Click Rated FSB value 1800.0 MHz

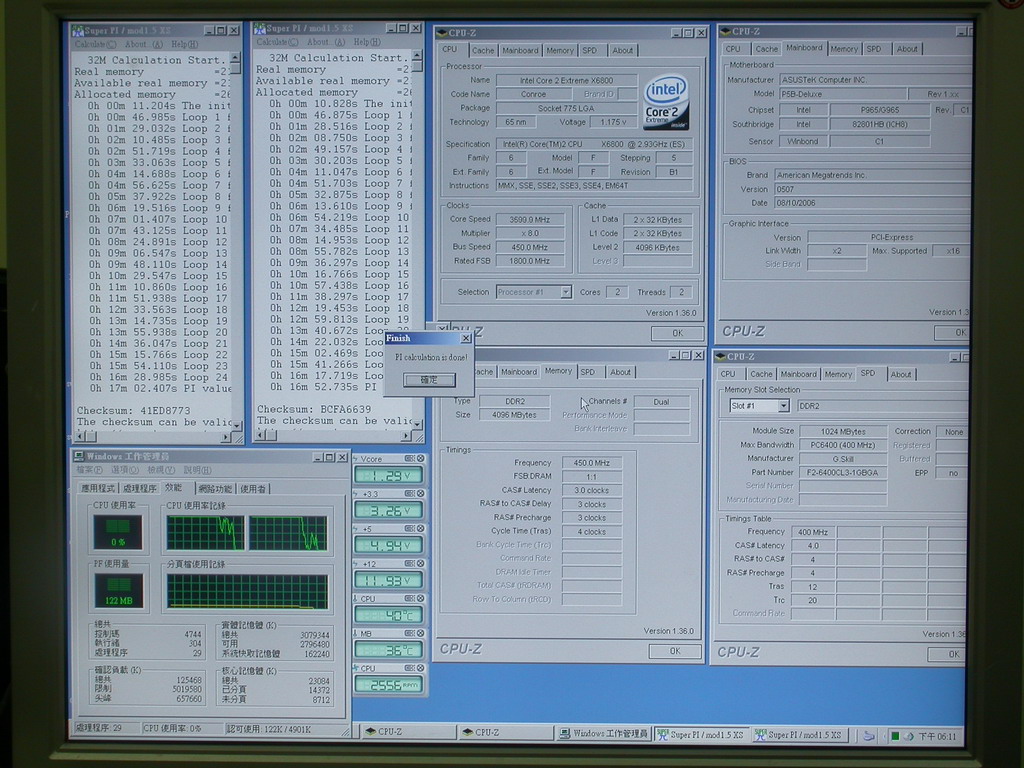coord(530,261)
